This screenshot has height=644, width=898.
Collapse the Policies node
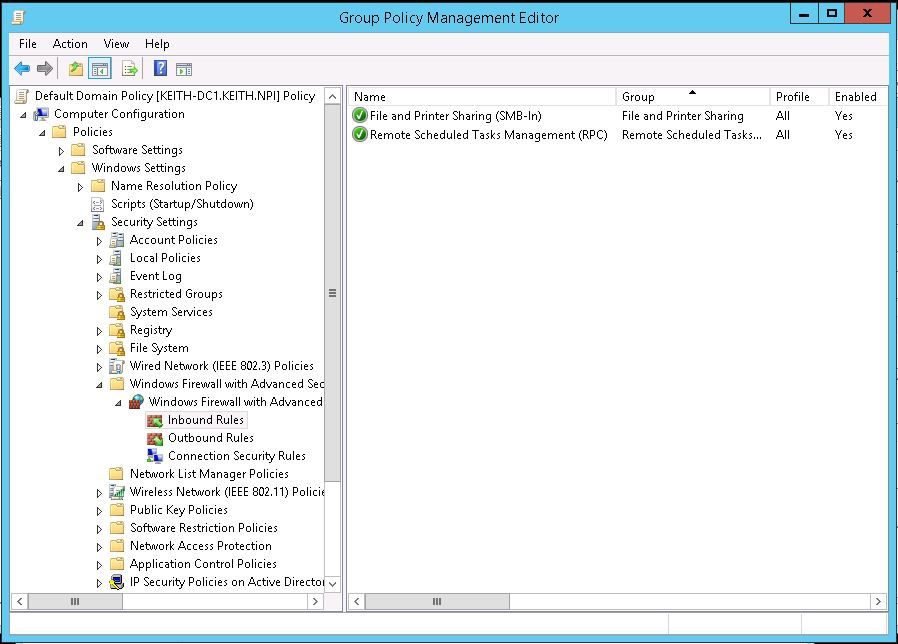coord(42,133)
